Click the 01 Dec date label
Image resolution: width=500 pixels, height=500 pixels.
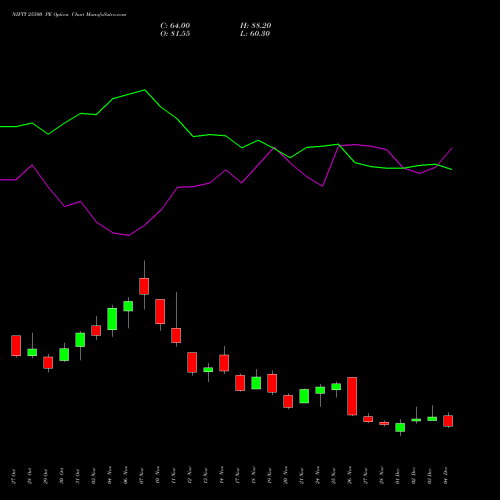tap(398, 476)
